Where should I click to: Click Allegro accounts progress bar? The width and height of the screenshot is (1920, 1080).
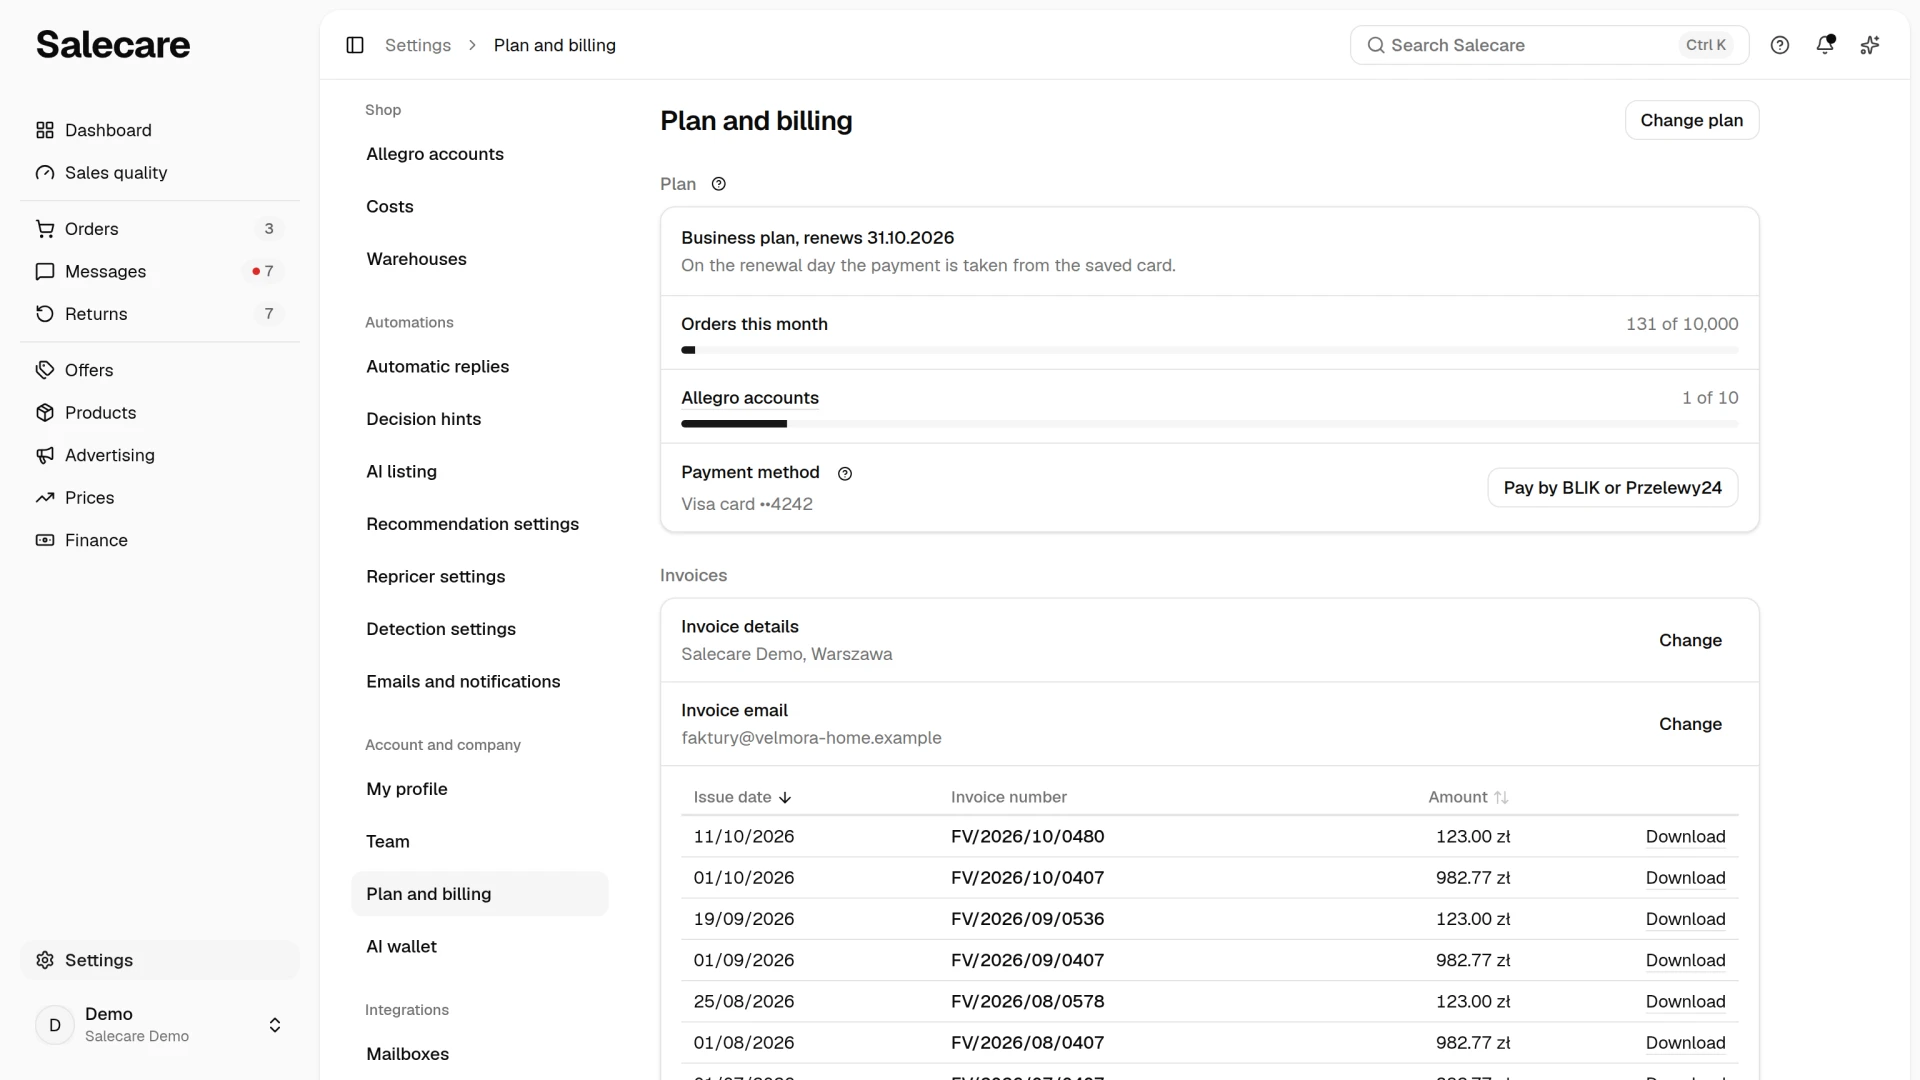pos(1210,424)
